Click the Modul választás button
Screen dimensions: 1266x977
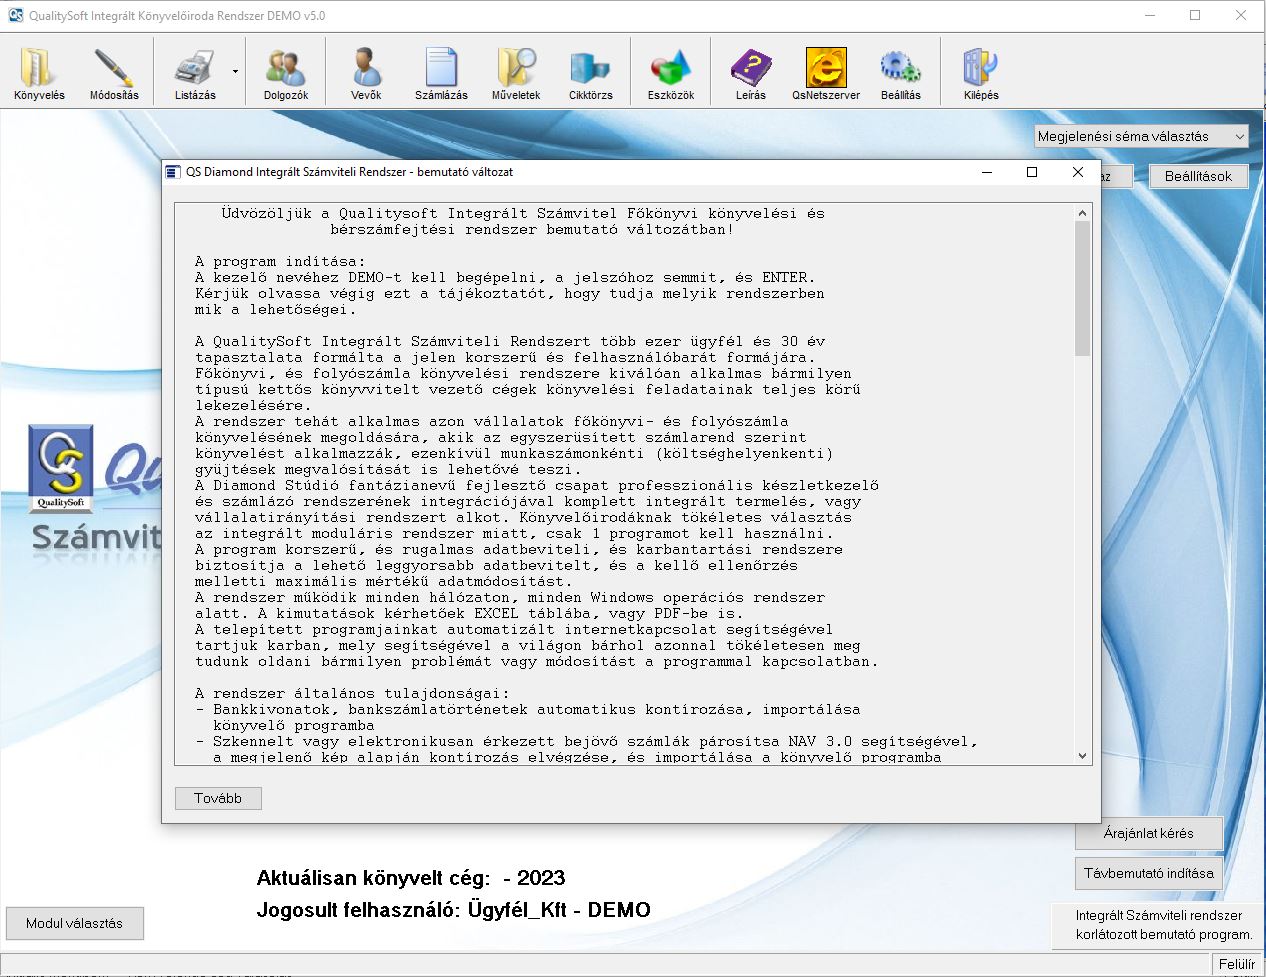point(75,923)
